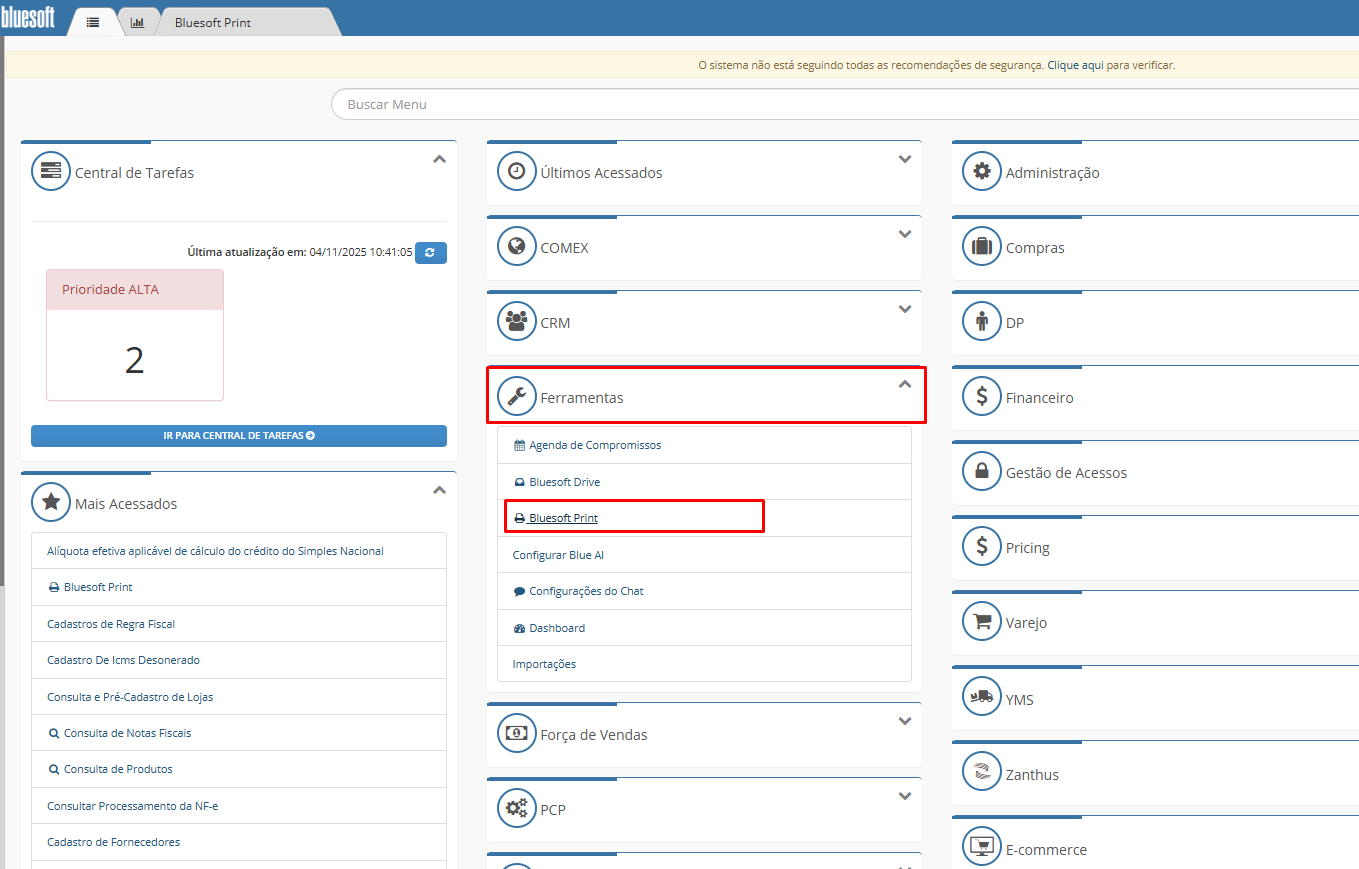The width and height of the screenshot is (1359, 869).
Task: Click the CRM people group icon
Action: [516, 322]
